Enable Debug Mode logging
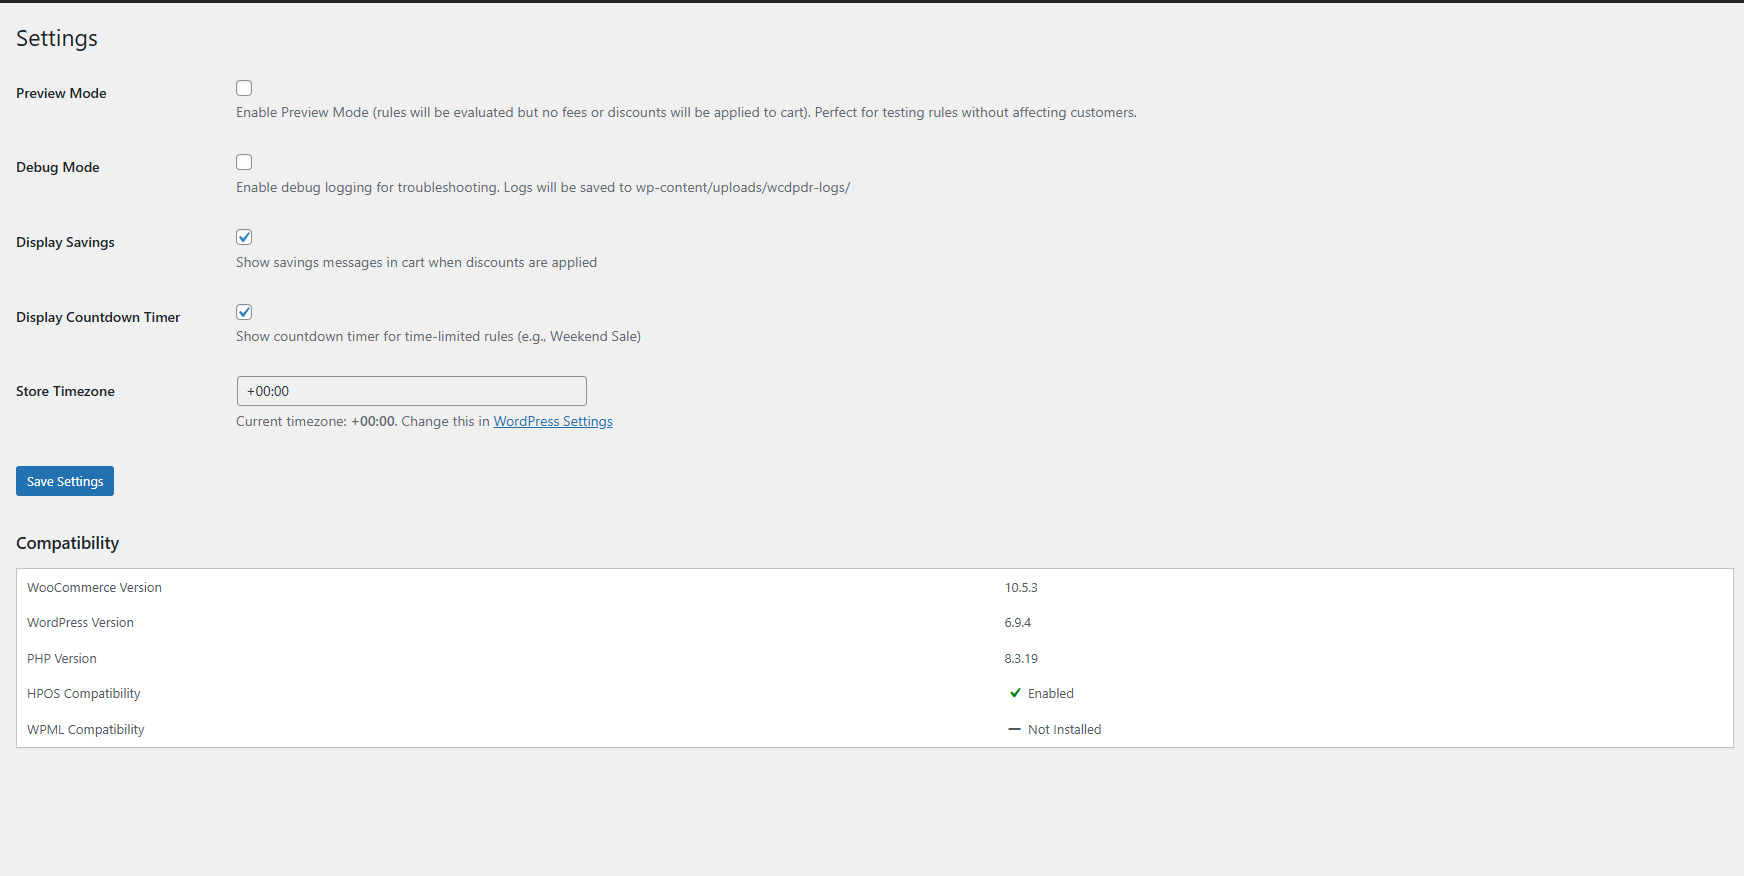This screenshot has width=1744, height=876. (x=244, y=162)
